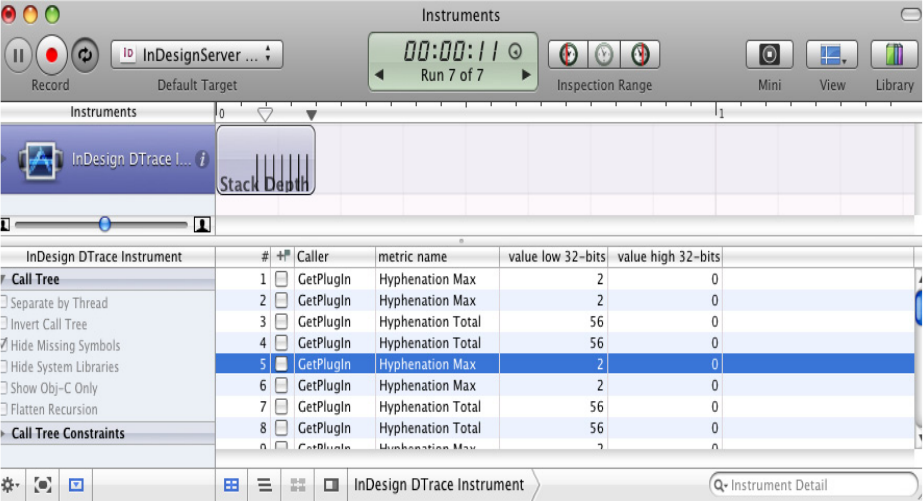Open the InDesignServer target dropdown
This screenshot has width=923, height=501.
click(197, 55)
